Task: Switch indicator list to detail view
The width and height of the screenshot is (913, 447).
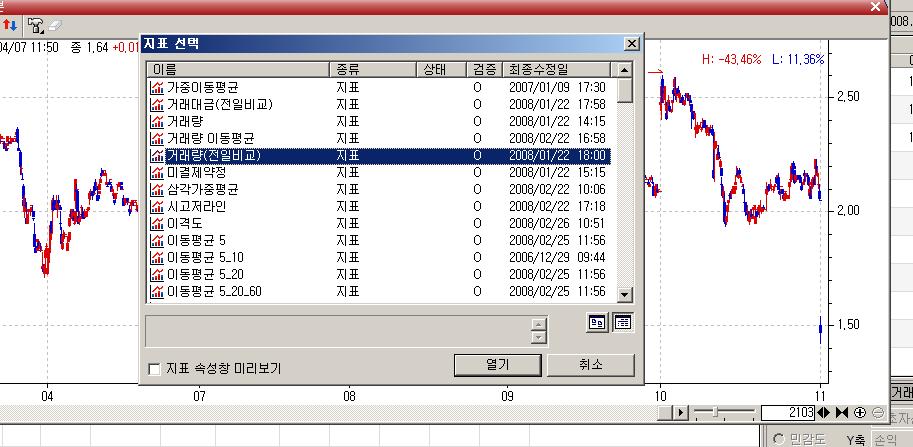Action: [x=621, y=322]
